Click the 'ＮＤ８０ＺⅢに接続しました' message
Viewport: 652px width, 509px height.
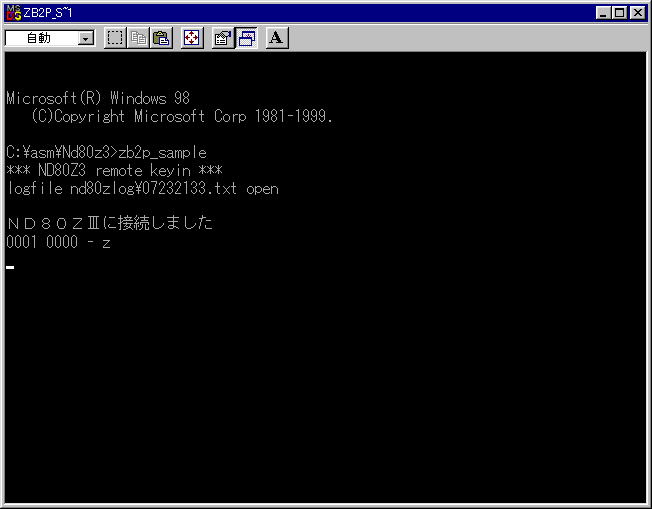pos(110,223)
